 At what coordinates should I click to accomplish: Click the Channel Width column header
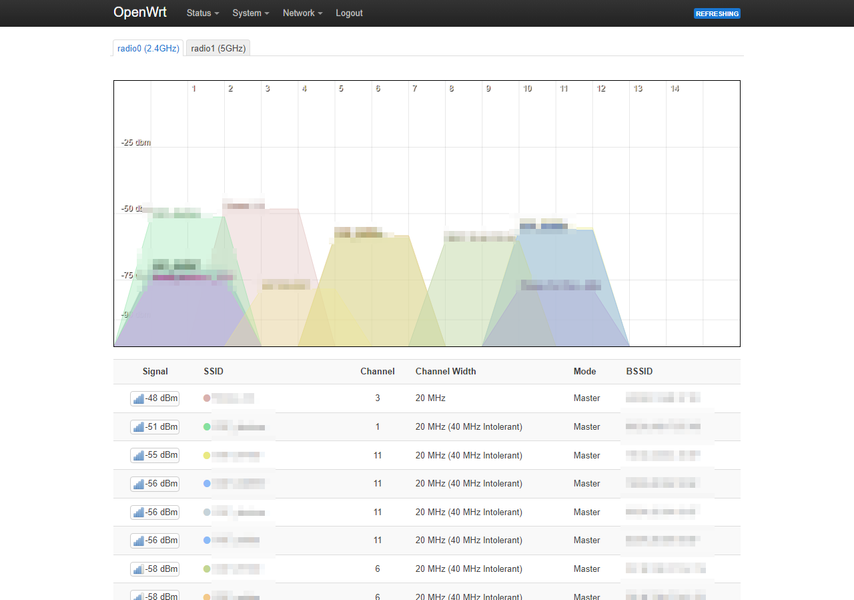[446, 371]
